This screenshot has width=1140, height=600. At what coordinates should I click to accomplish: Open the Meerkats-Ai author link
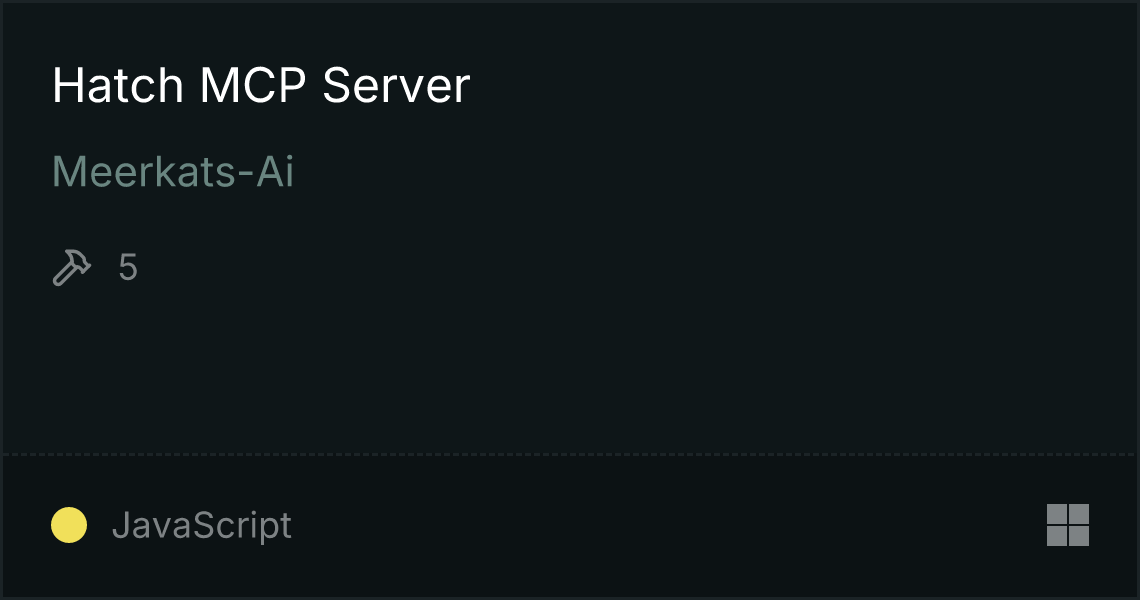(173, 172)
